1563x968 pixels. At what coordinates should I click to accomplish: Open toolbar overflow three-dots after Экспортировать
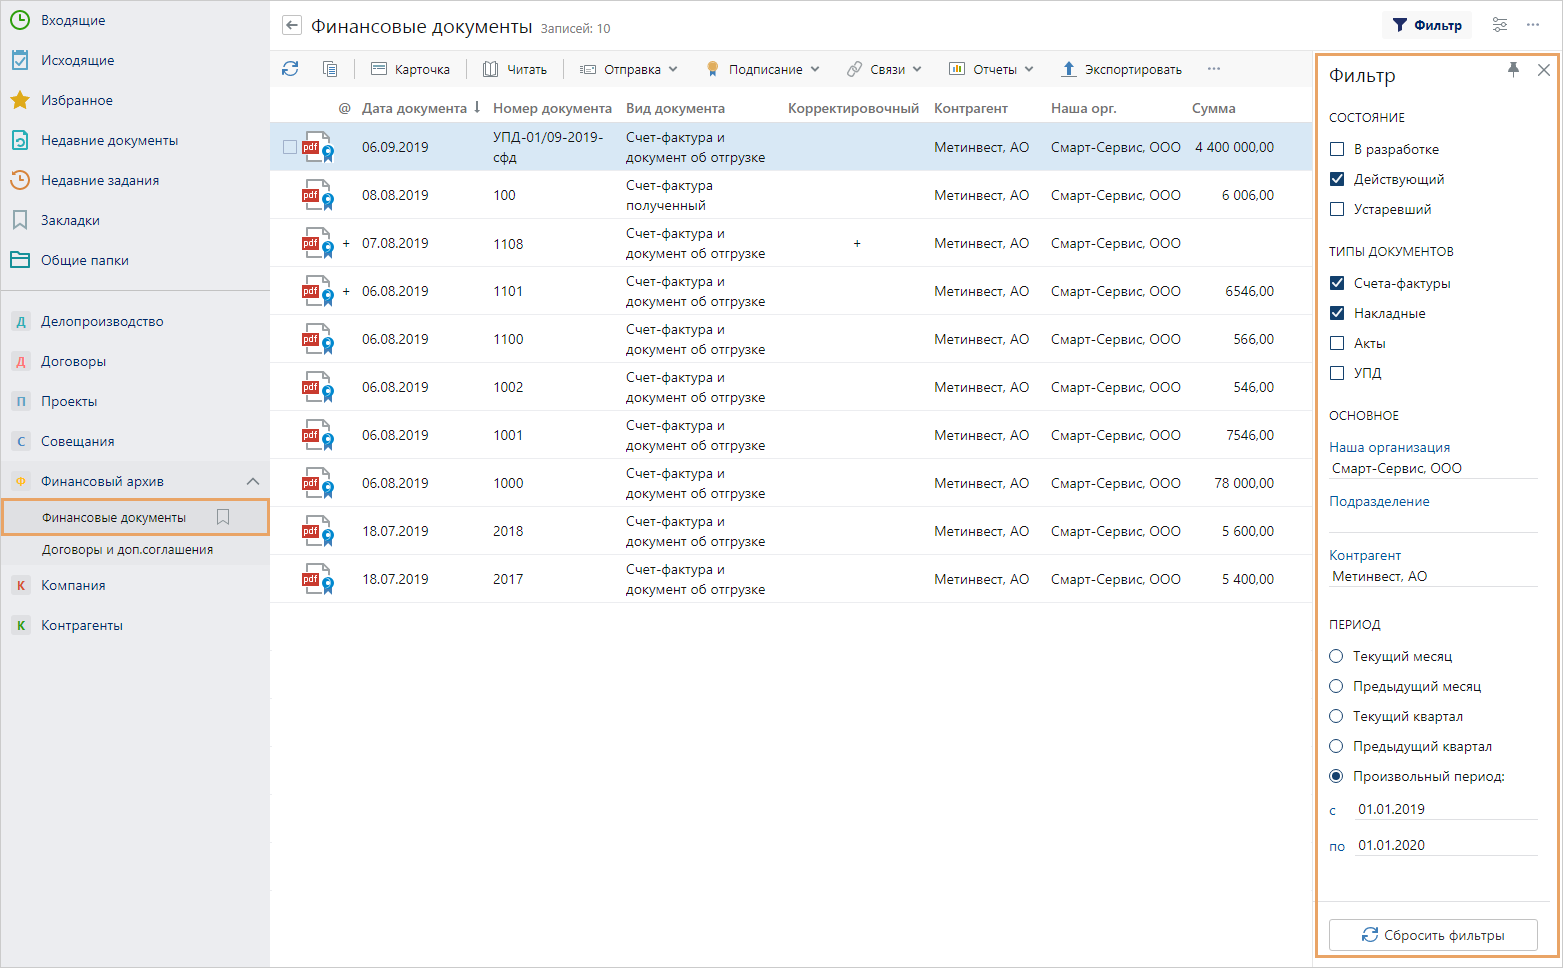pyautogui.click(x=1214, y=69)
